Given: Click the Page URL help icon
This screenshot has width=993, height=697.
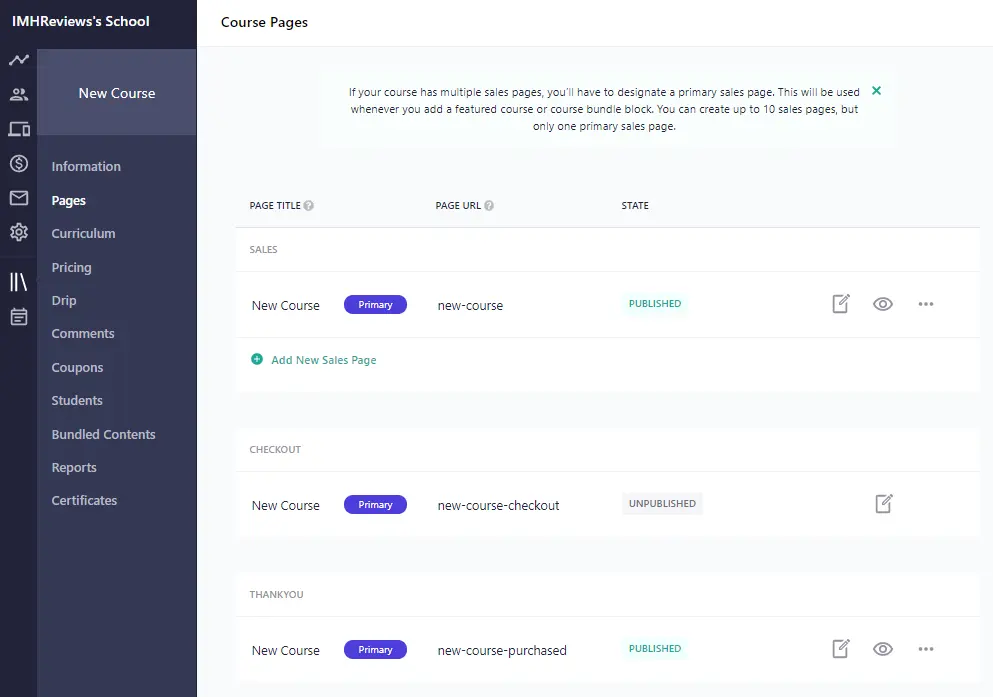Looking at the screenshot, I should pyautogui.click(x=490, y=206).
